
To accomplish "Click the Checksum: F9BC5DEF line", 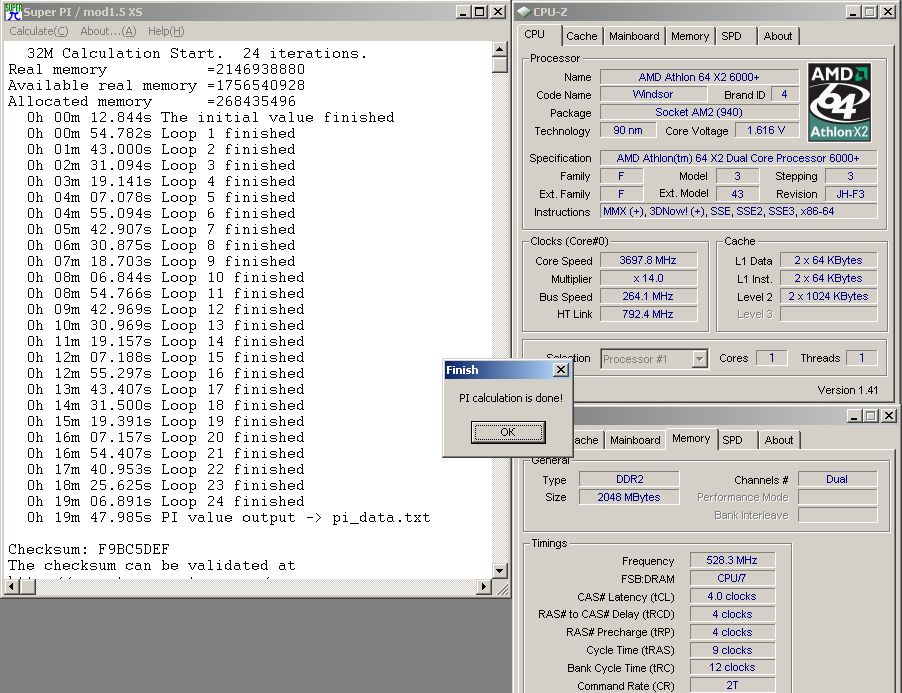I will click(x=89, y=549).
